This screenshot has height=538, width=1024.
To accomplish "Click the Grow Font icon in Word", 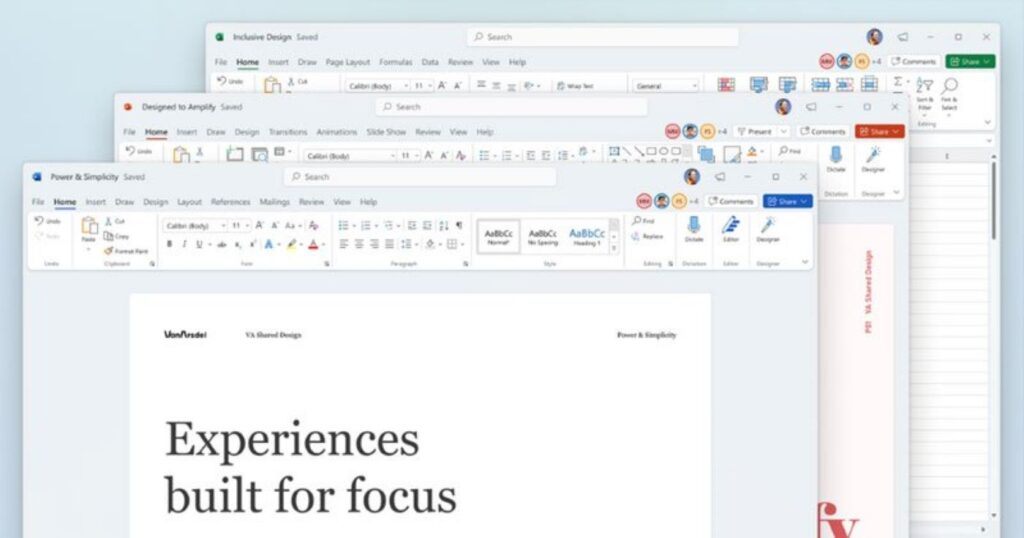I will pos(259,225).
